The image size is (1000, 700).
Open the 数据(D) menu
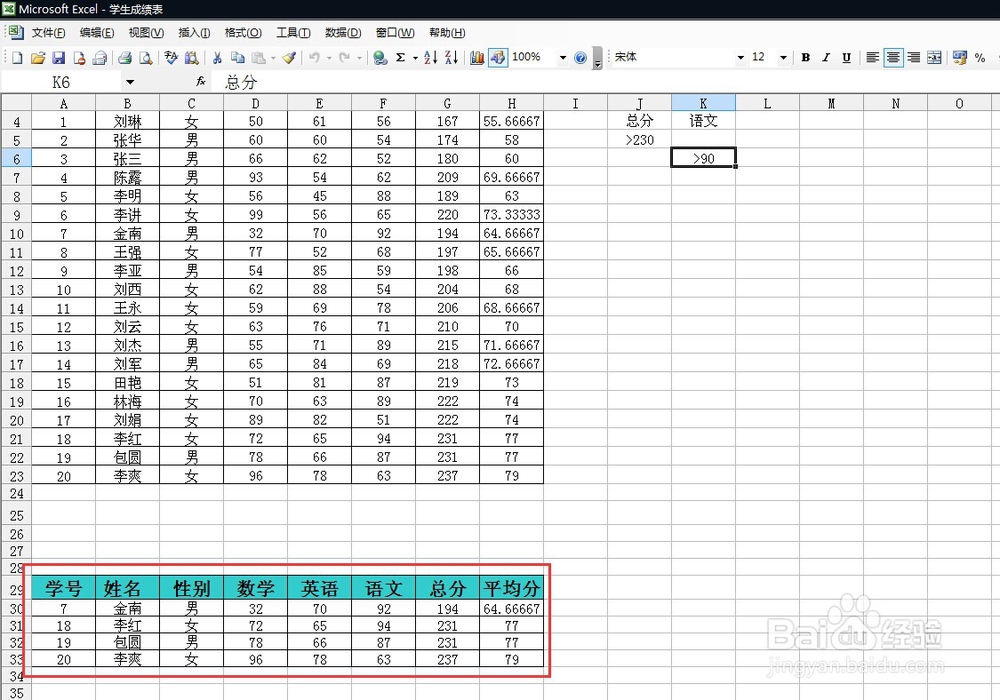(343, 33)
